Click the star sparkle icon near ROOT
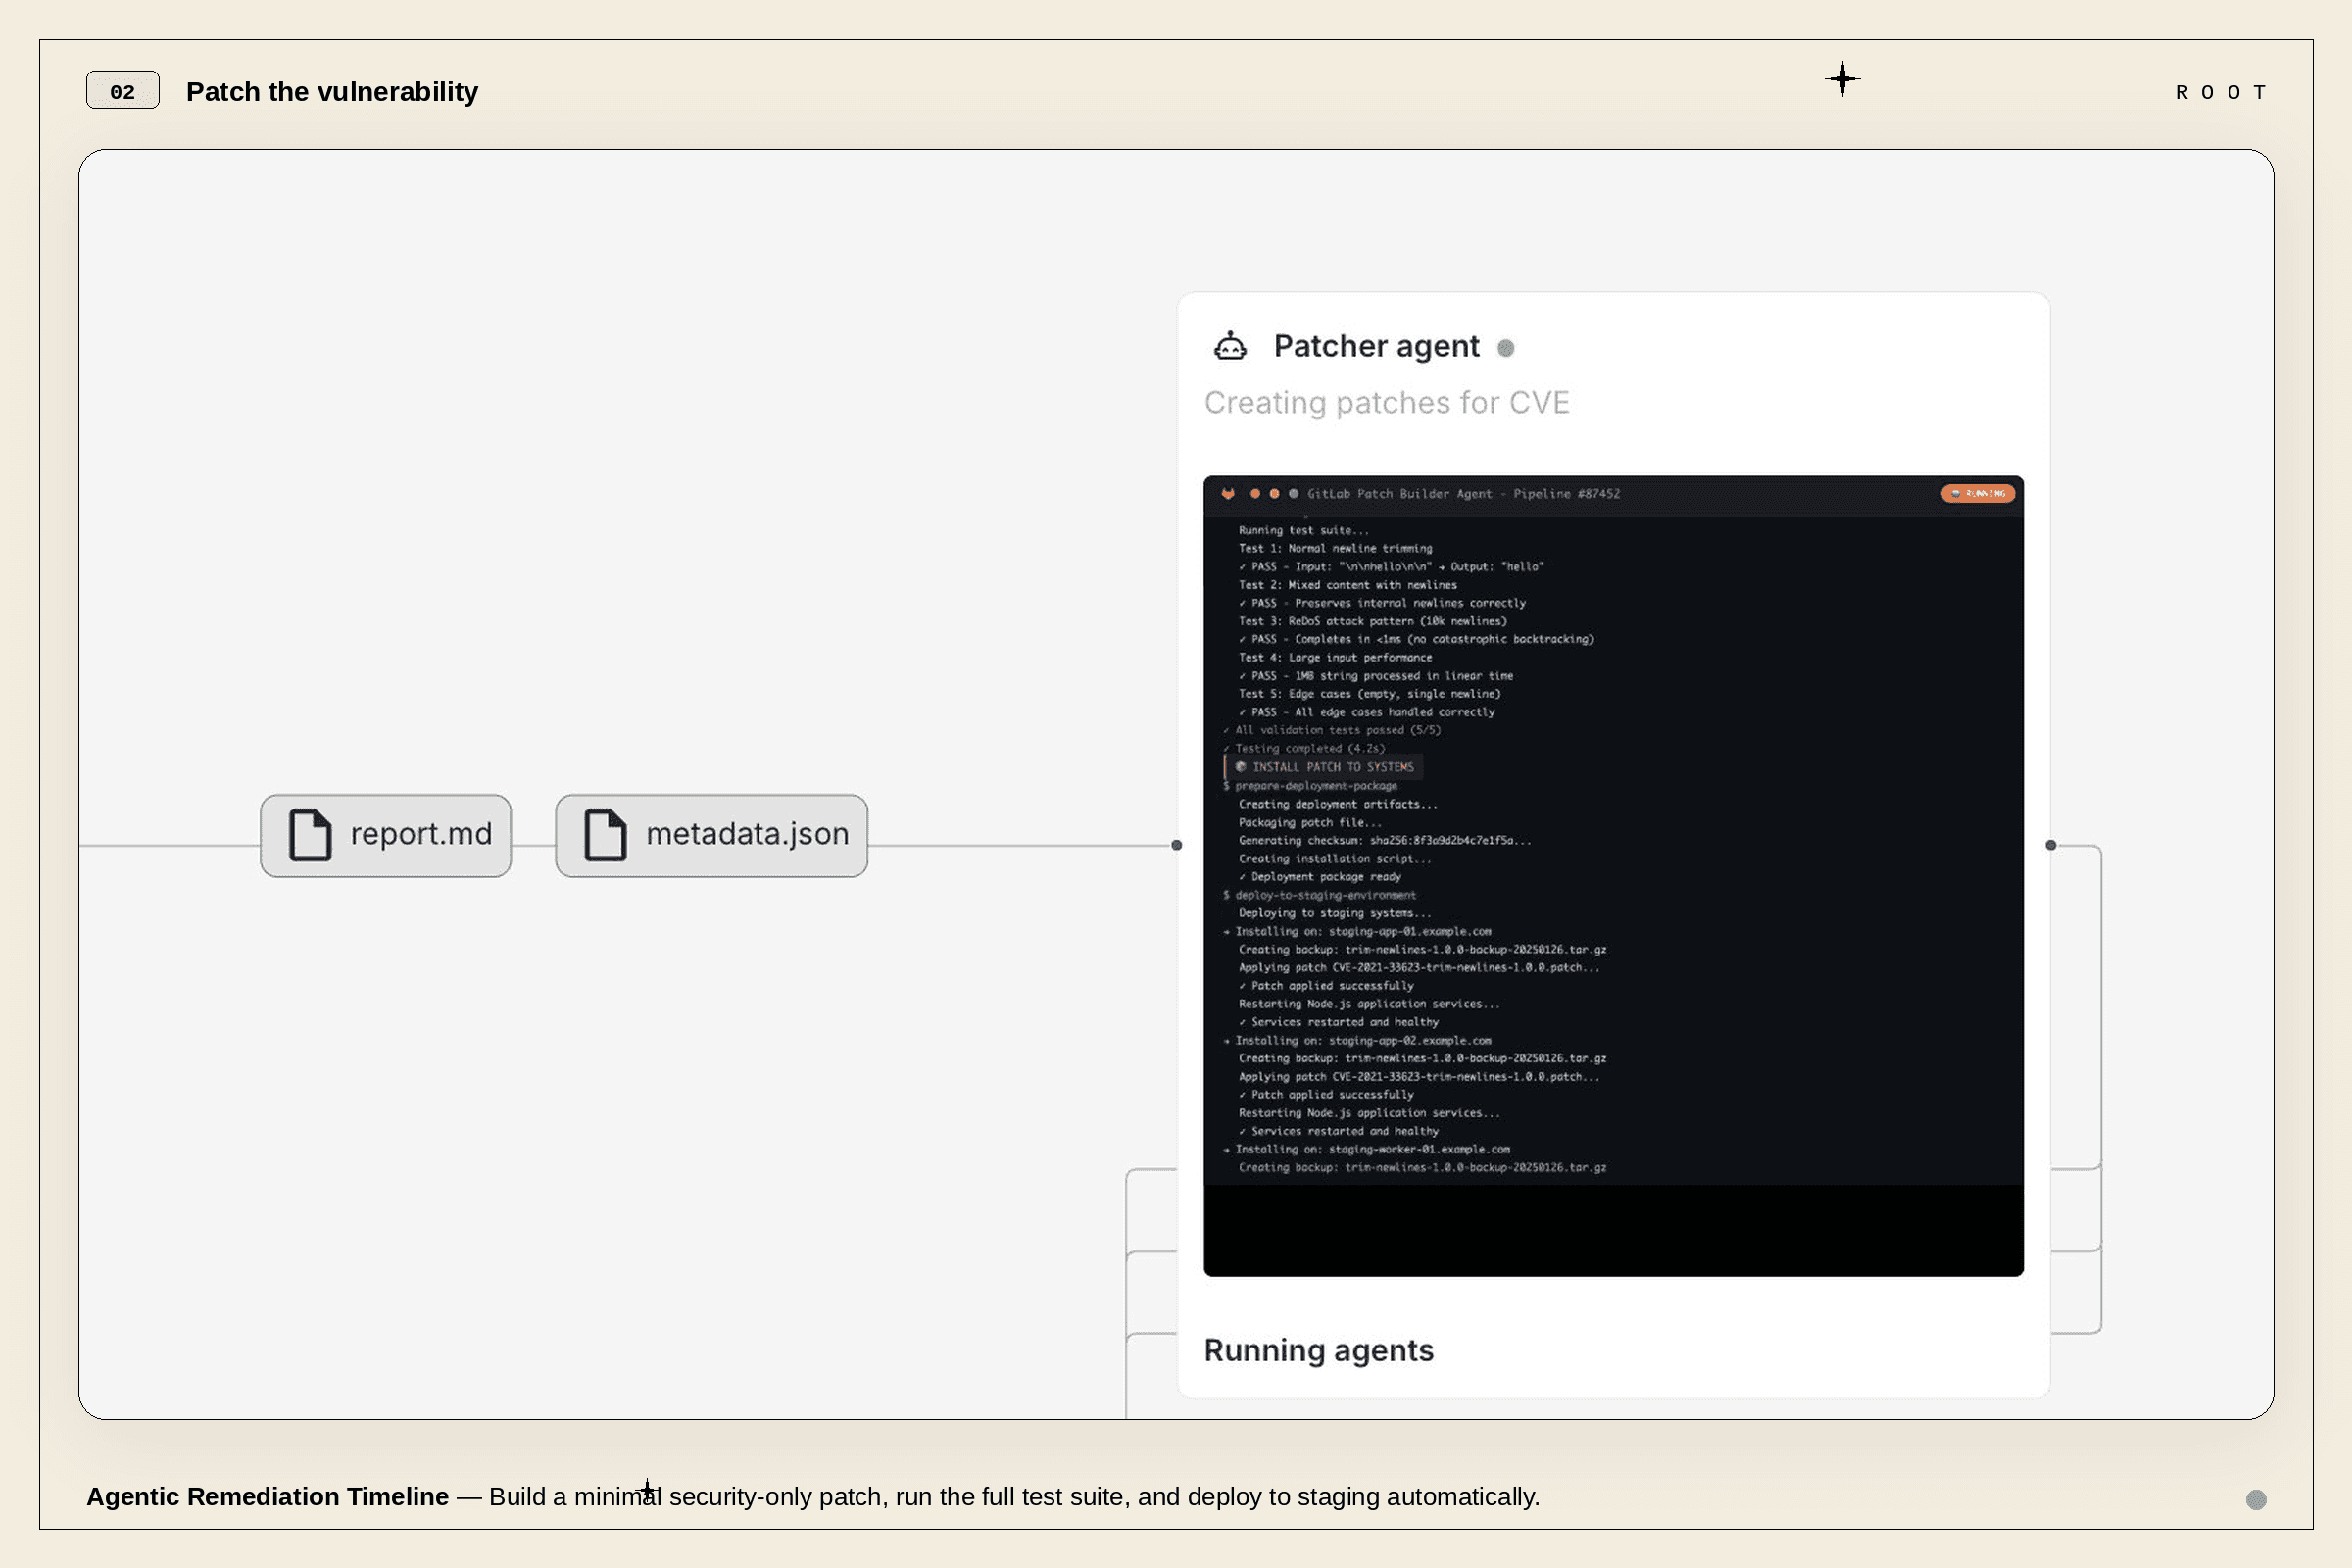The width and height of the screenshot is (2352, 1568). pos(1842,79)
